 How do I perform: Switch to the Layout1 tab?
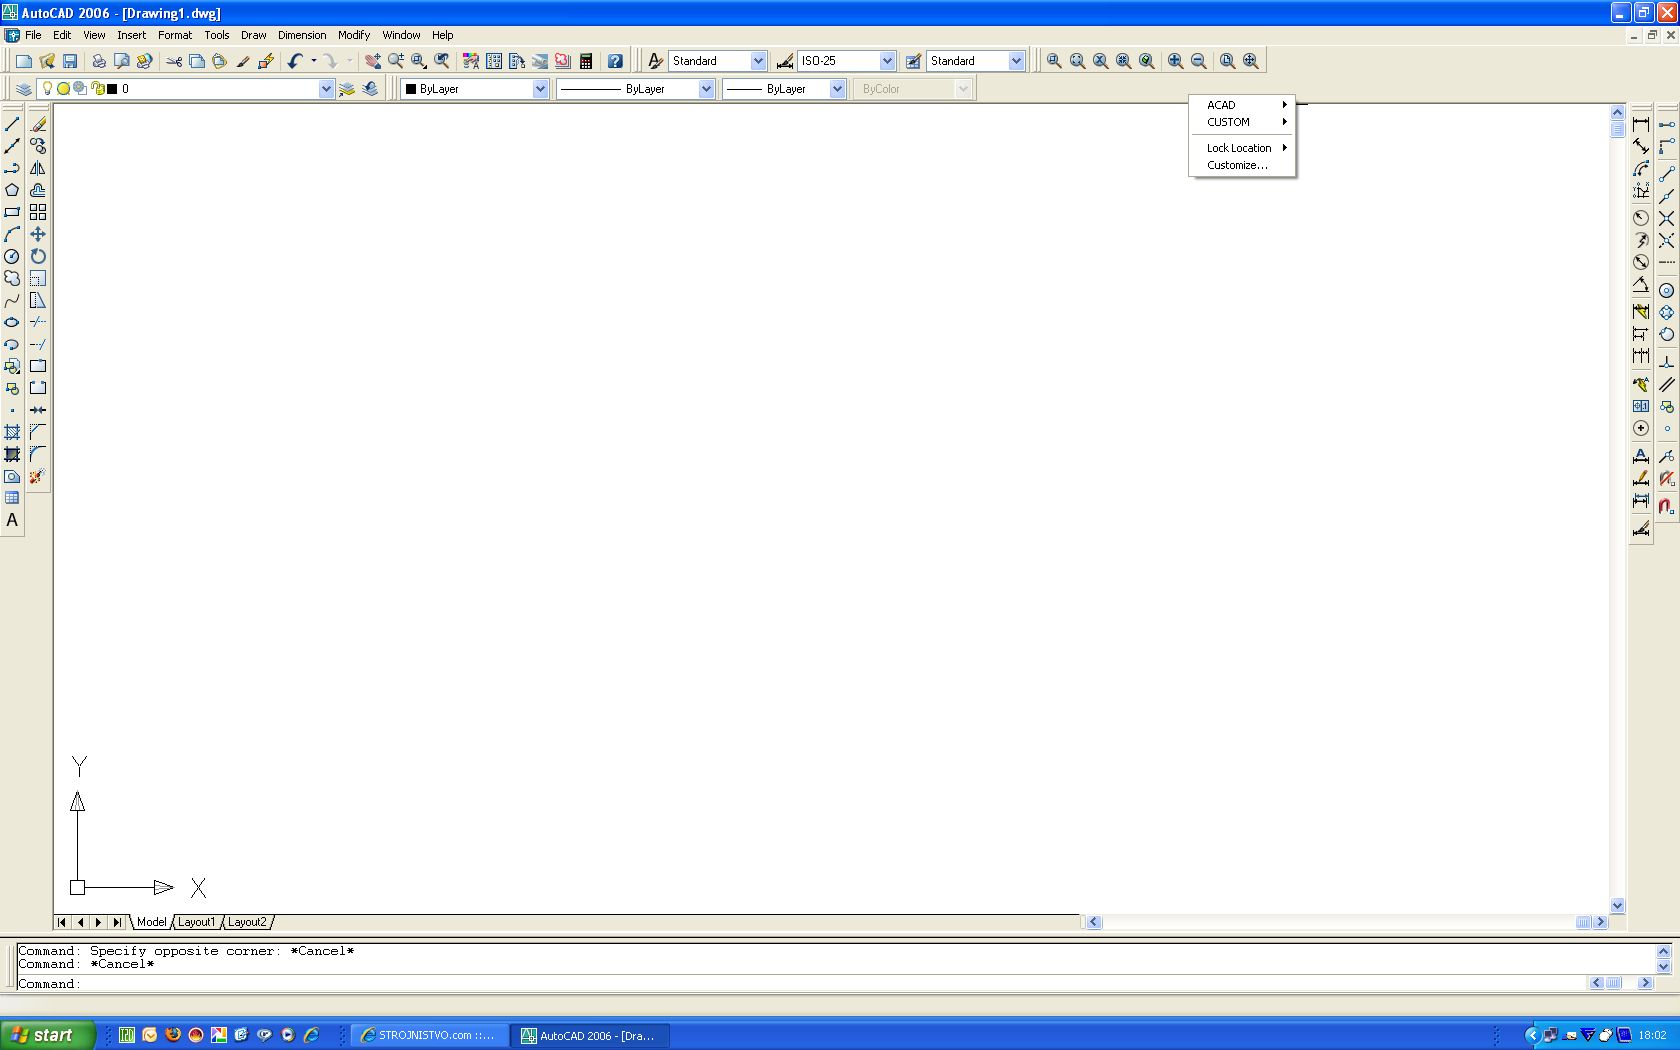[197, 922]
